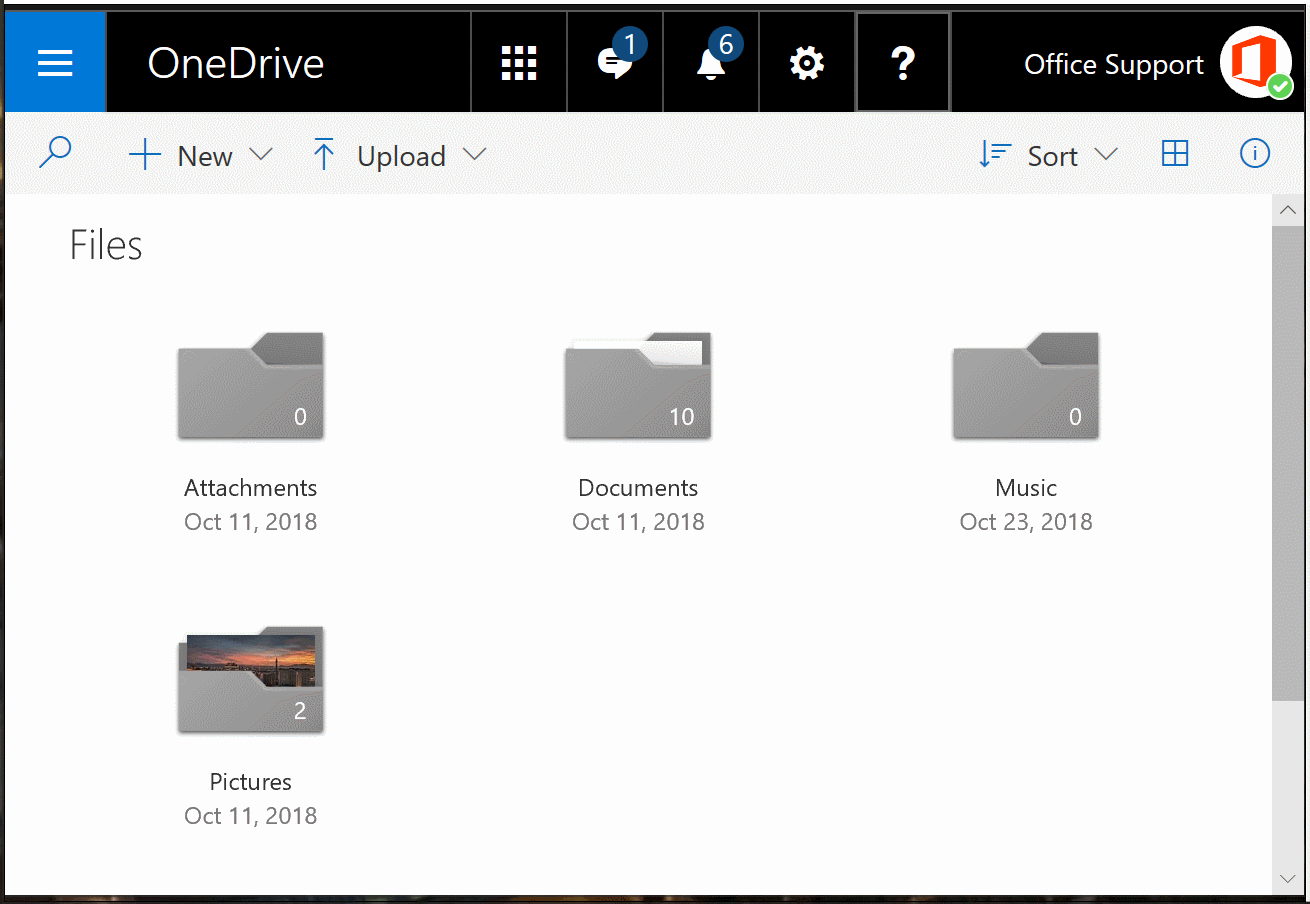Switch the file view layout toggle

[1175, 153]
